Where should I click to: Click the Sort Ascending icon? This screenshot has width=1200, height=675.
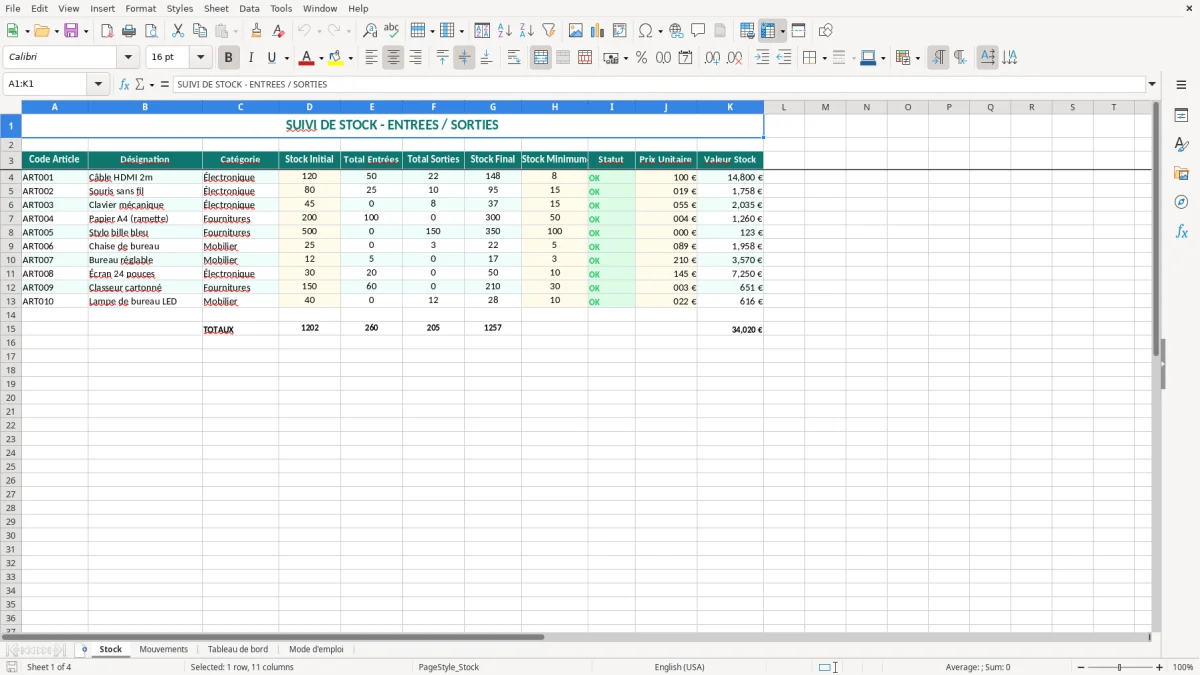point(505,31)
